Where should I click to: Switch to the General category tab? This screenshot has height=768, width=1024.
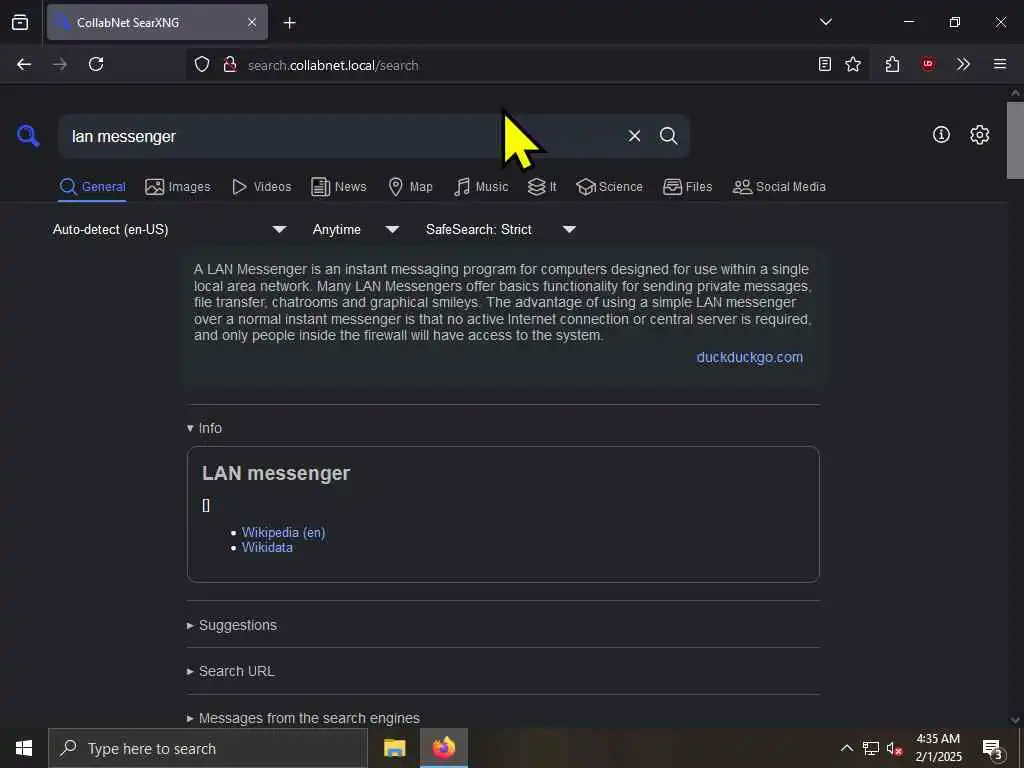pyautogui.click(x=92, y=187)
